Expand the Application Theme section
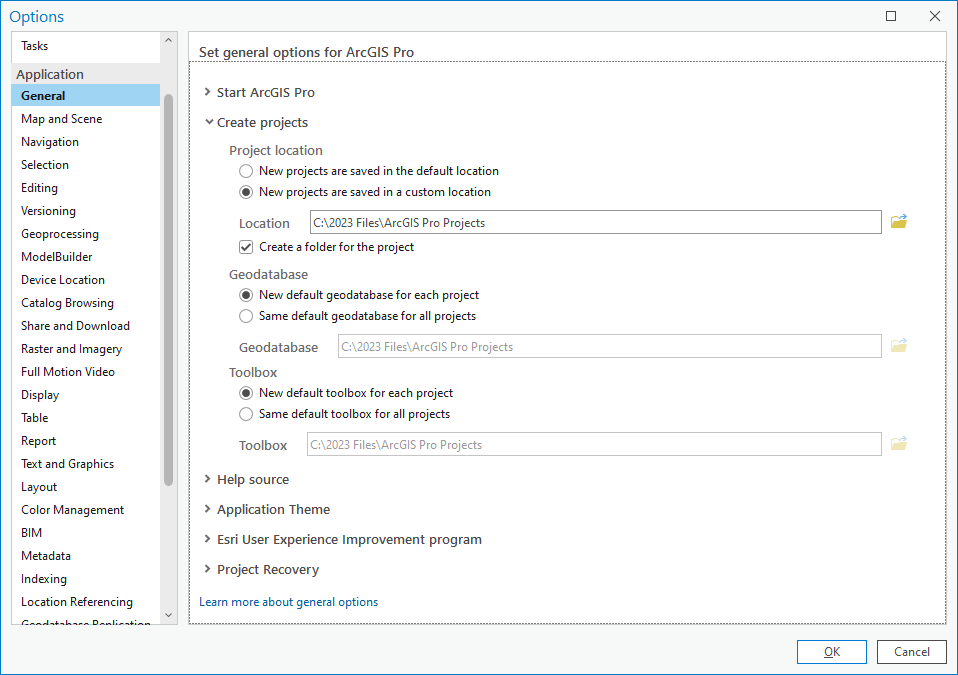 pos(208,510)
